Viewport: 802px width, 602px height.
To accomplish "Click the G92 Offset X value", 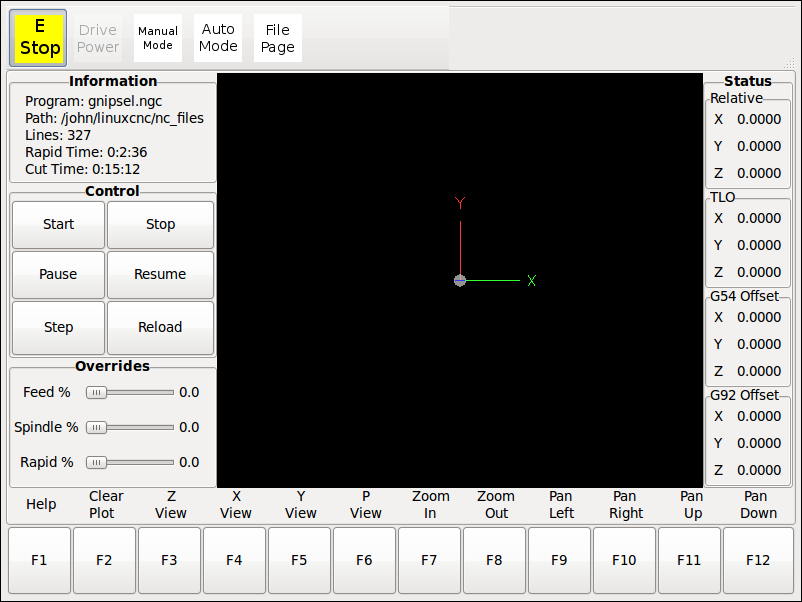I will click(x=759, y=416).
